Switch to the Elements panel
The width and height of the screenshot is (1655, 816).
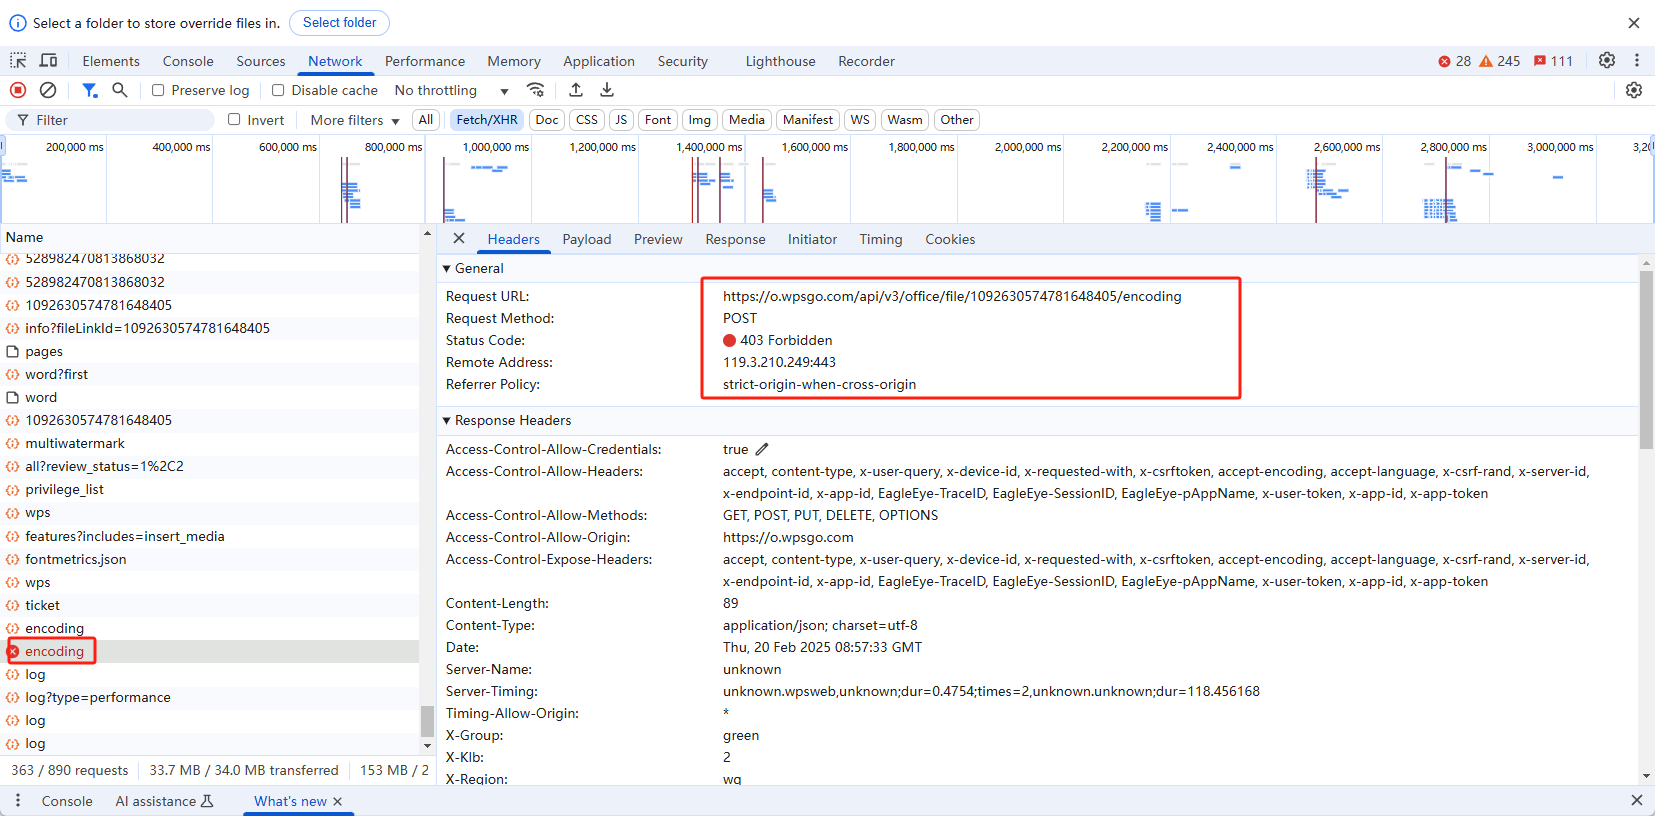click(x=111, y=61)
